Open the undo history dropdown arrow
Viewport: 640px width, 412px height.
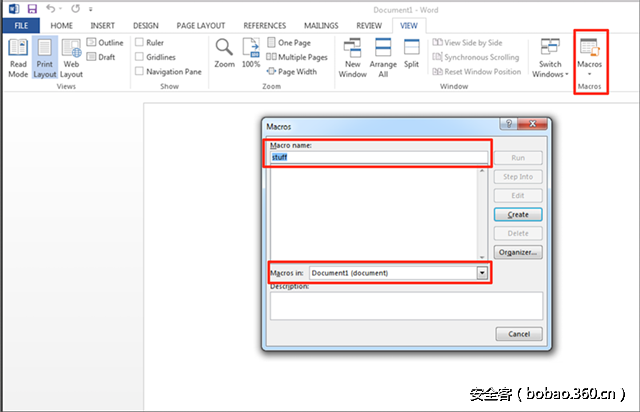point(60,9)
